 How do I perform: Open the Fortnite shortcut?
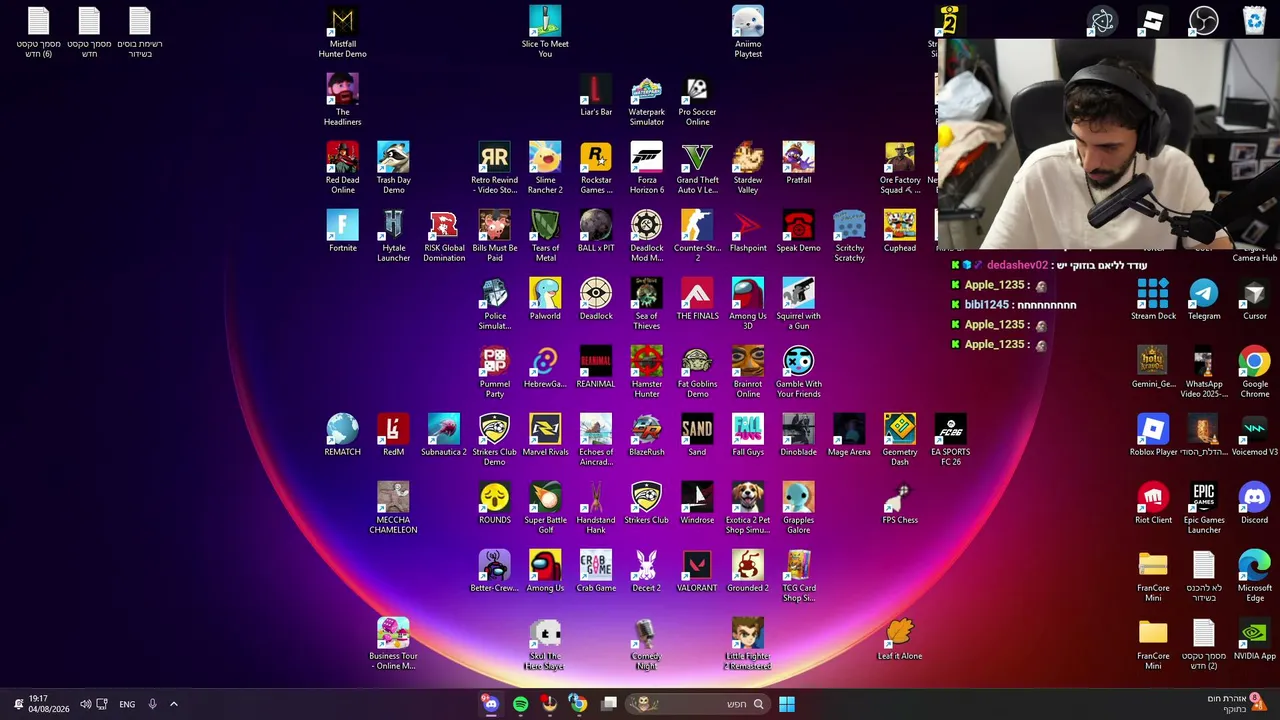pos(342,231)
